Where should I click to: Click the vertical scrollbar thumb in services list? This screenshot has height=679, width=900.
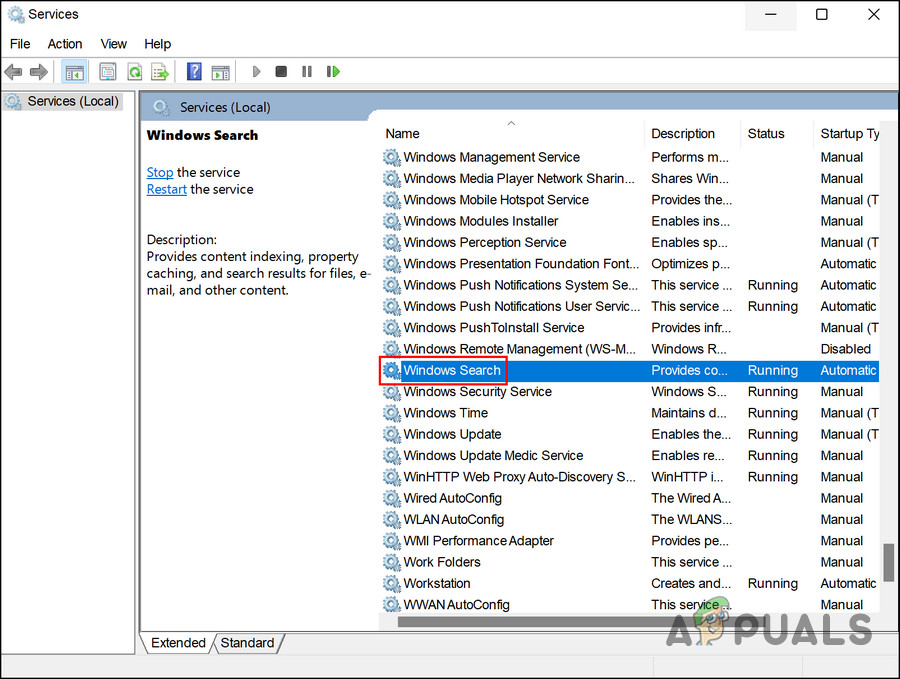(889, 562)
